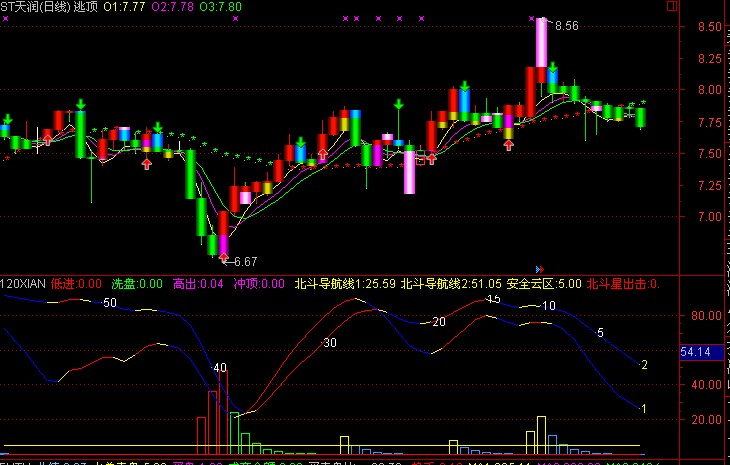
Task: Click the leftmost green down arrow signal
Action: pos(8,119)
